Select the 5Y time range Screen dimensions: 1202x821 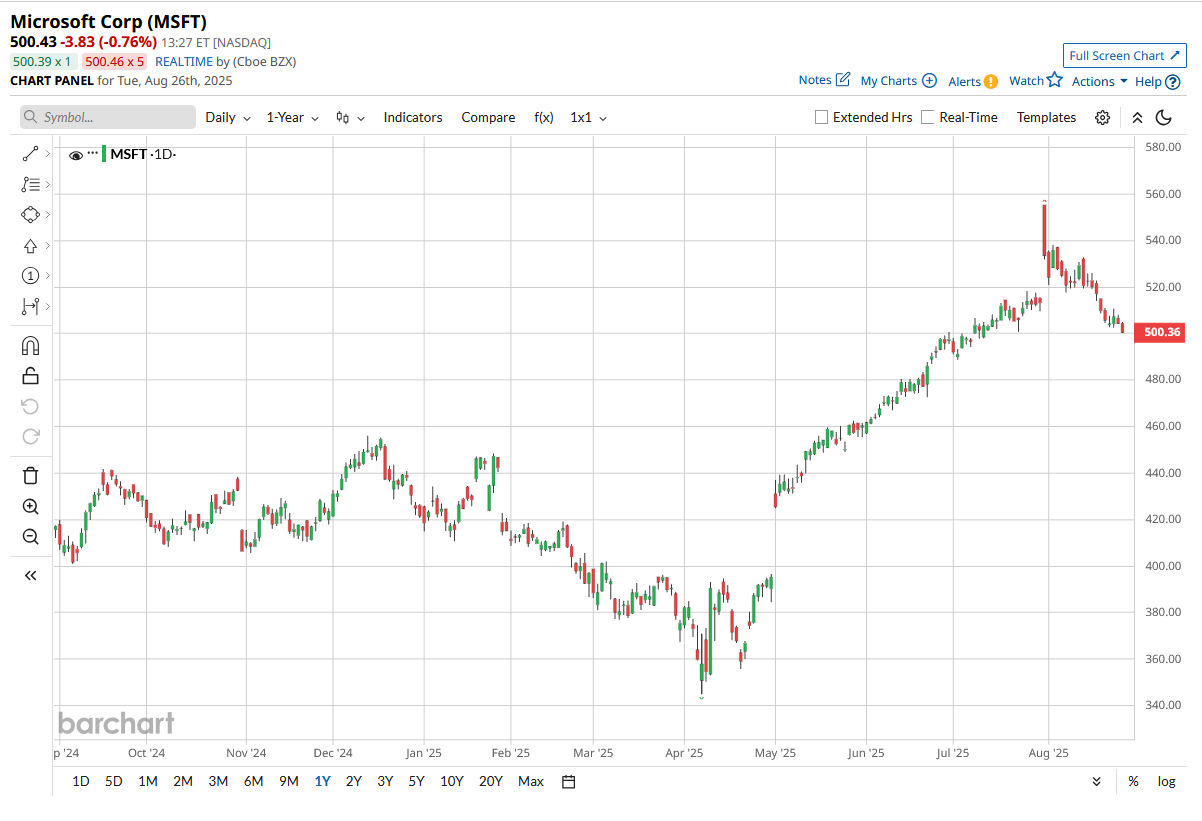(x=416, y=781)
